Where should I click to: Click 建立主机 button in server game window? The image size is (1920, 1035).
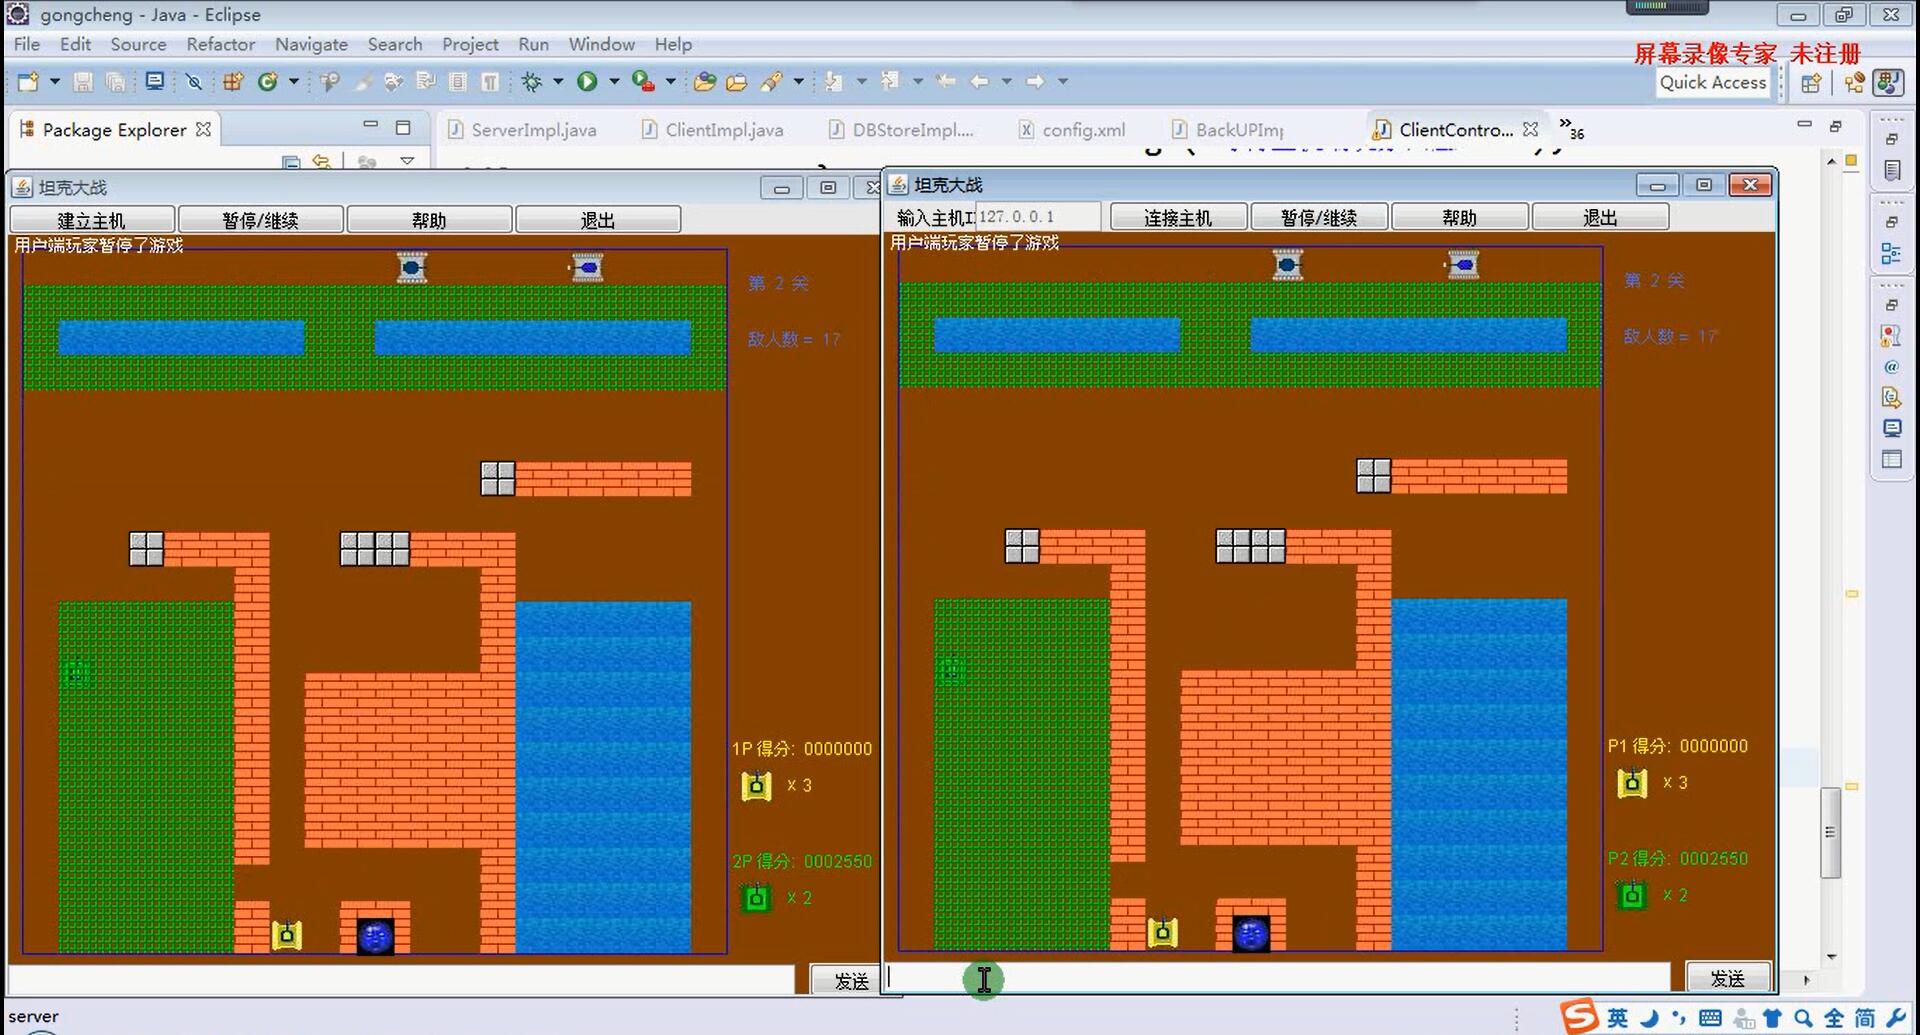[92, 220]
